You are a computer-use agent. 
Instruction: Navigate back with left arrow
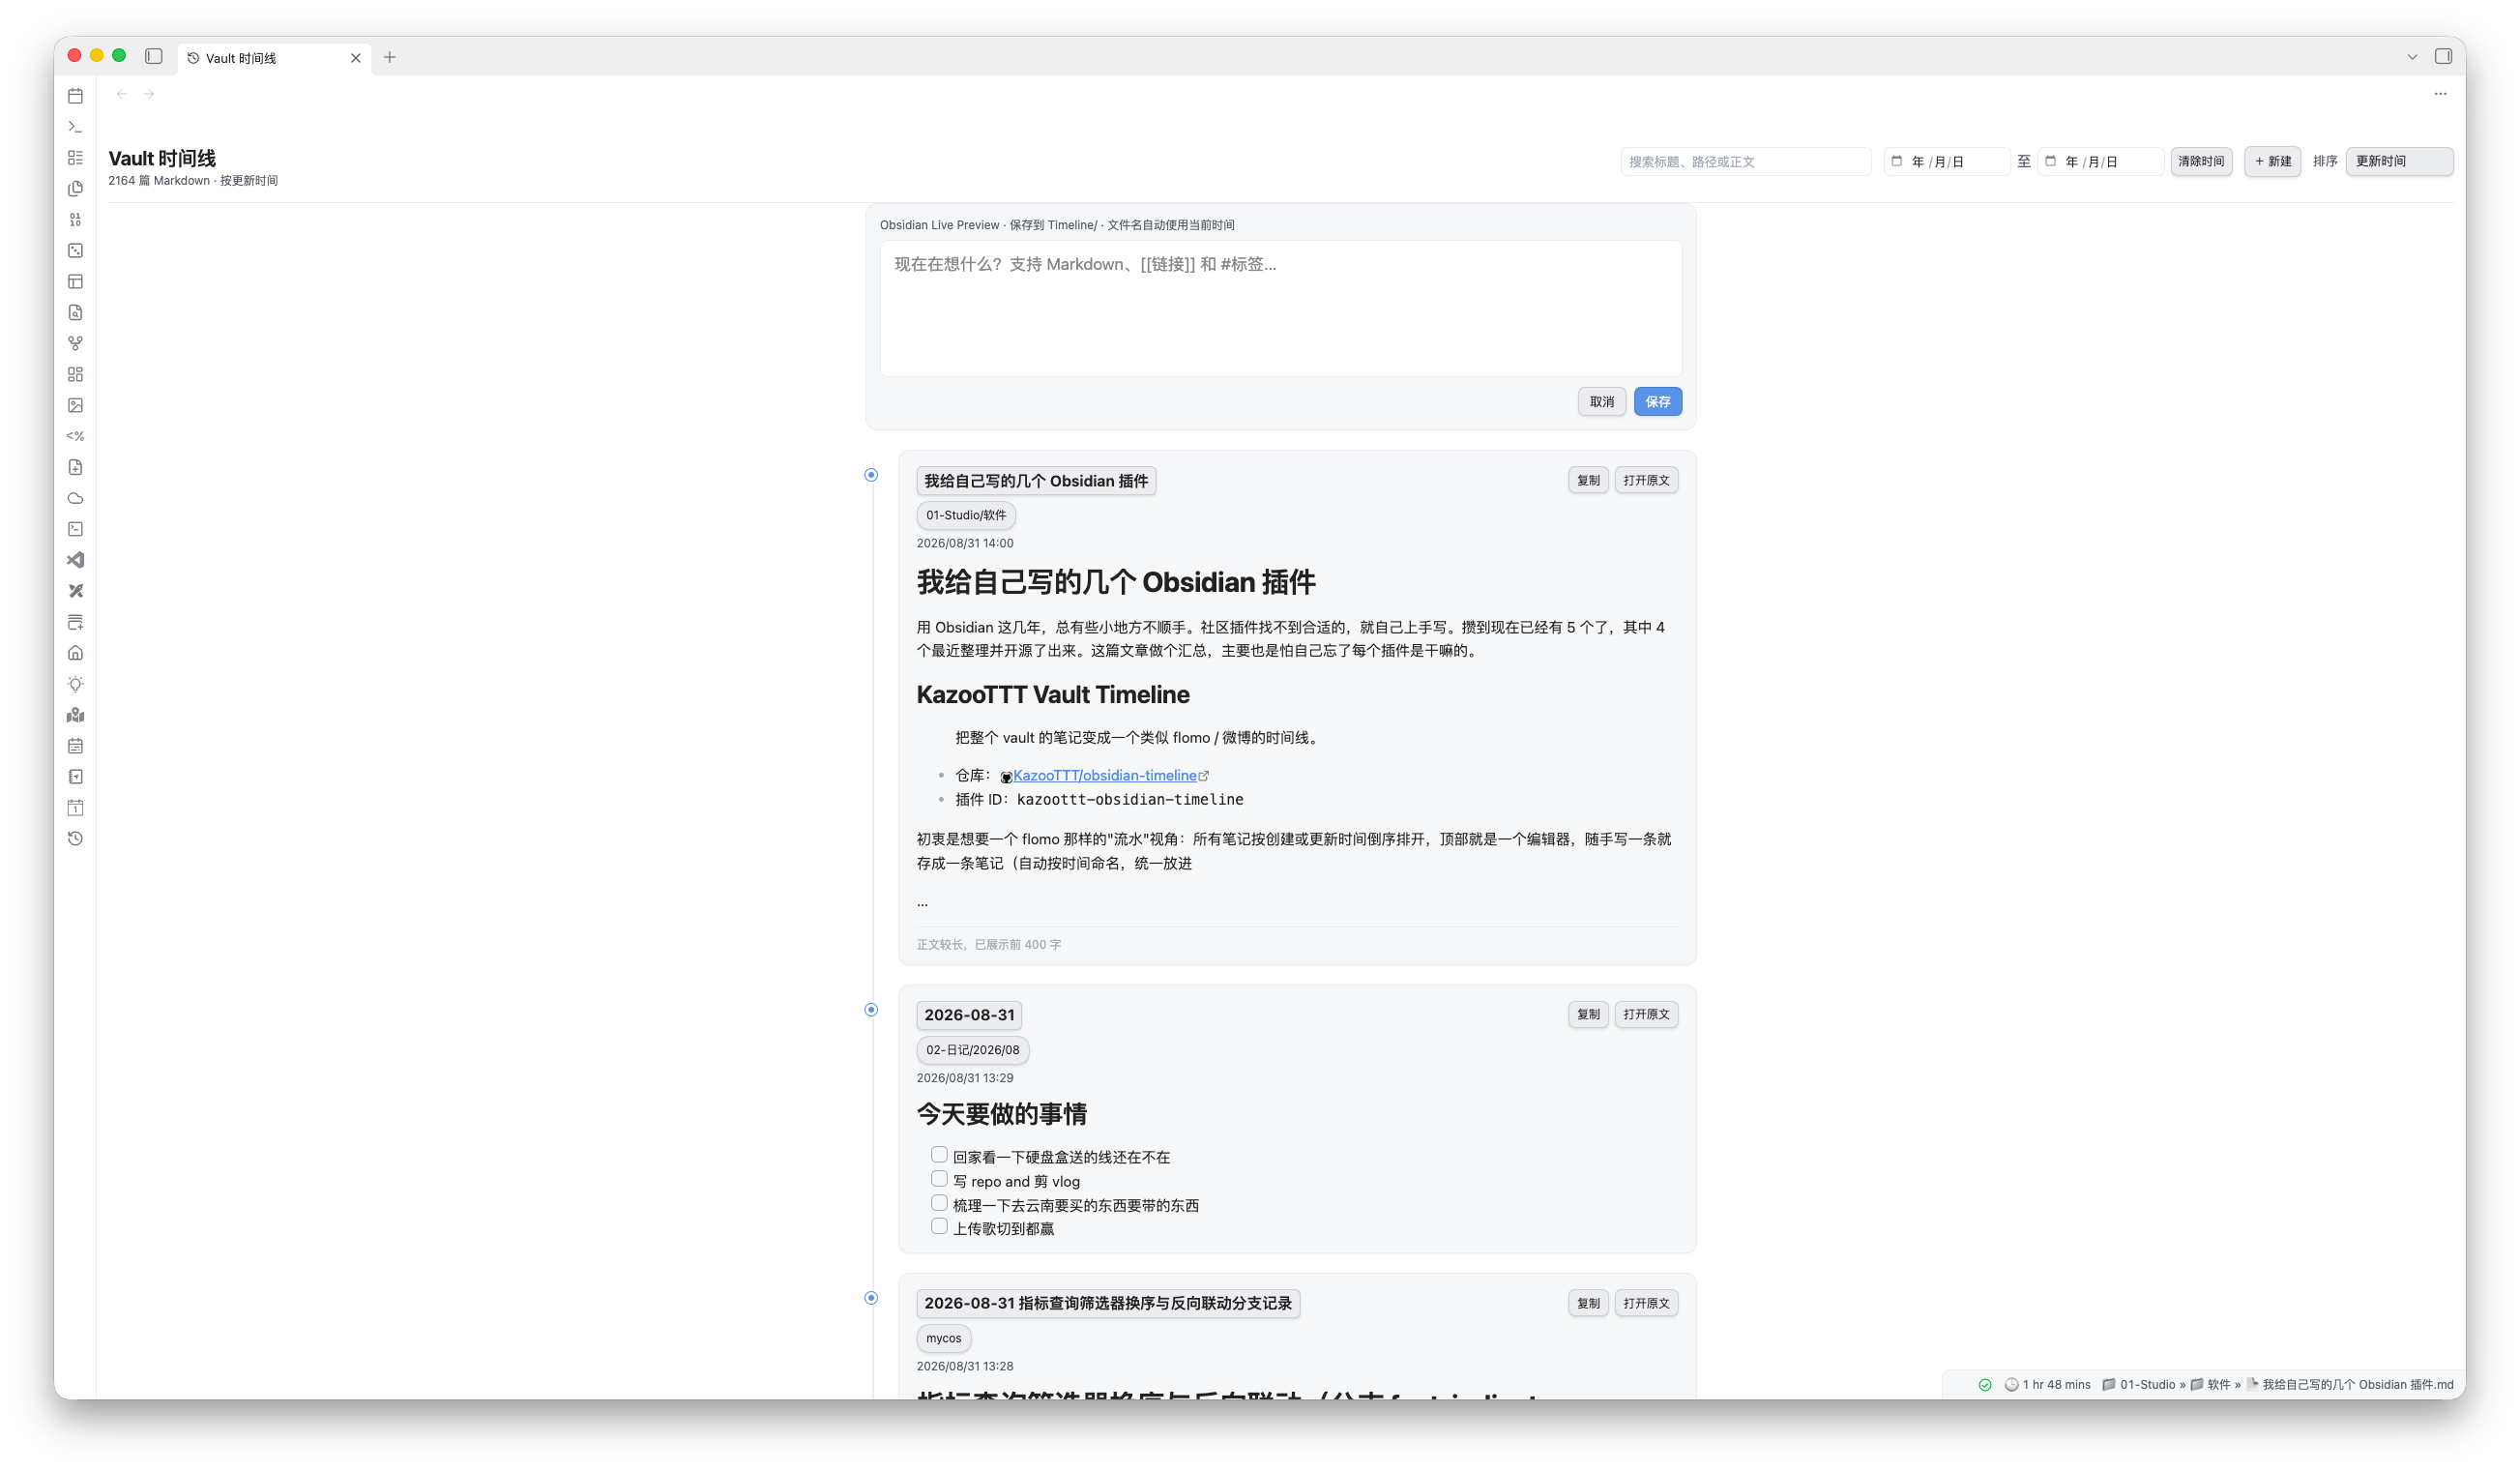point(121,94)
